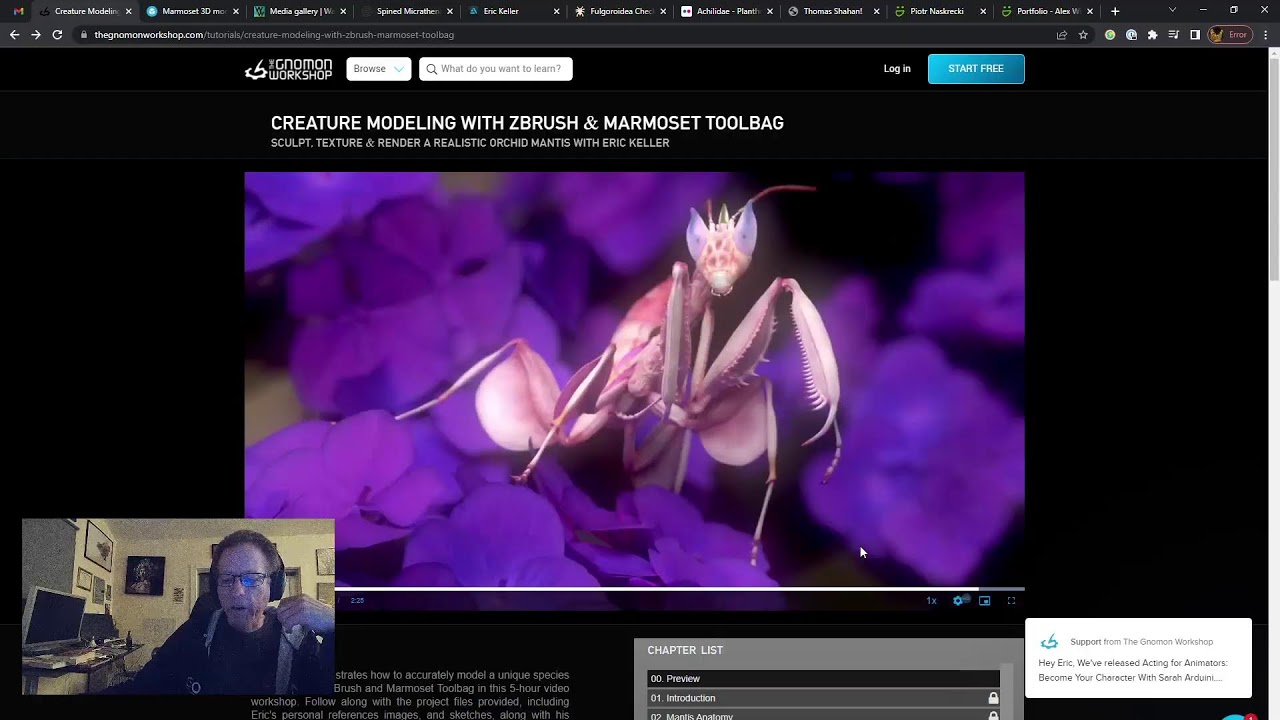Switch to the Thomas Shahan browser tab

835,11
